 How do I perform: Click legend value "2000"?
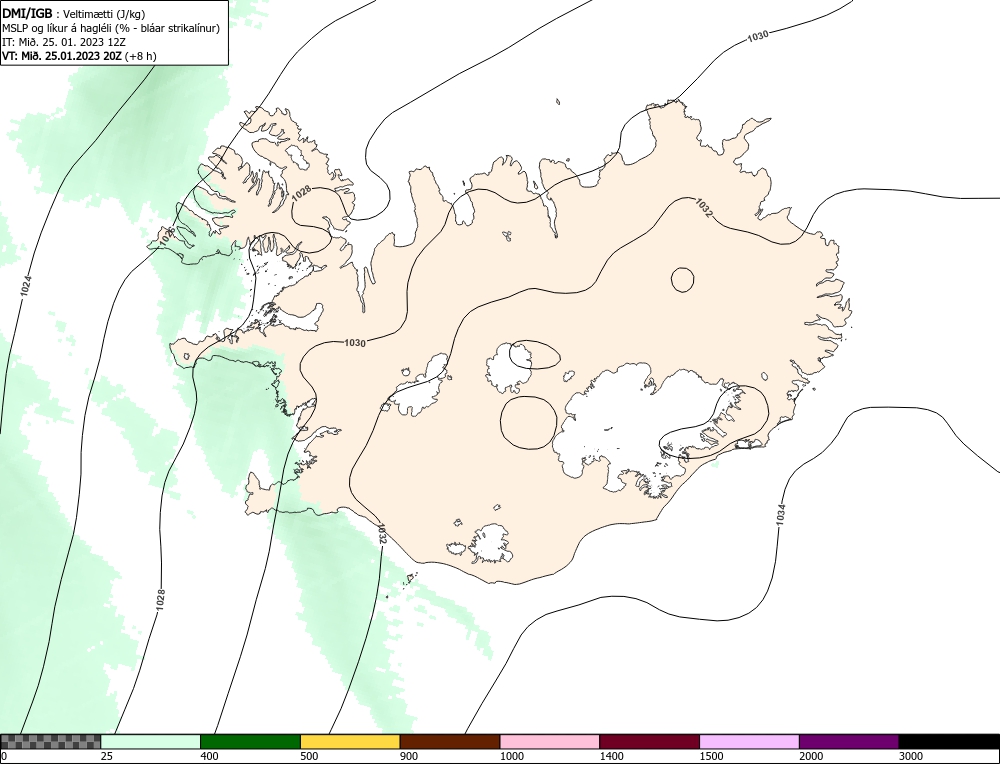[811, 757]
